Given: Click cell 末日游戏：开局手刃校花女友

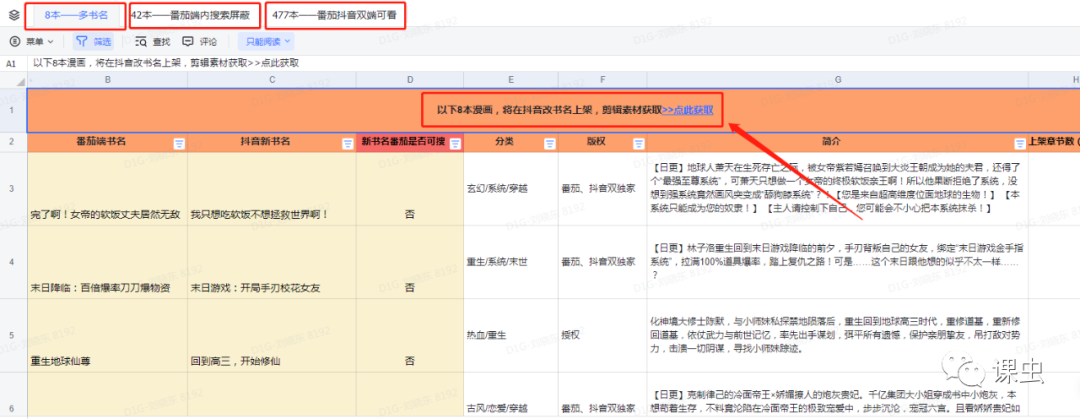Looking at the screenshot, I should click(272, 262).
